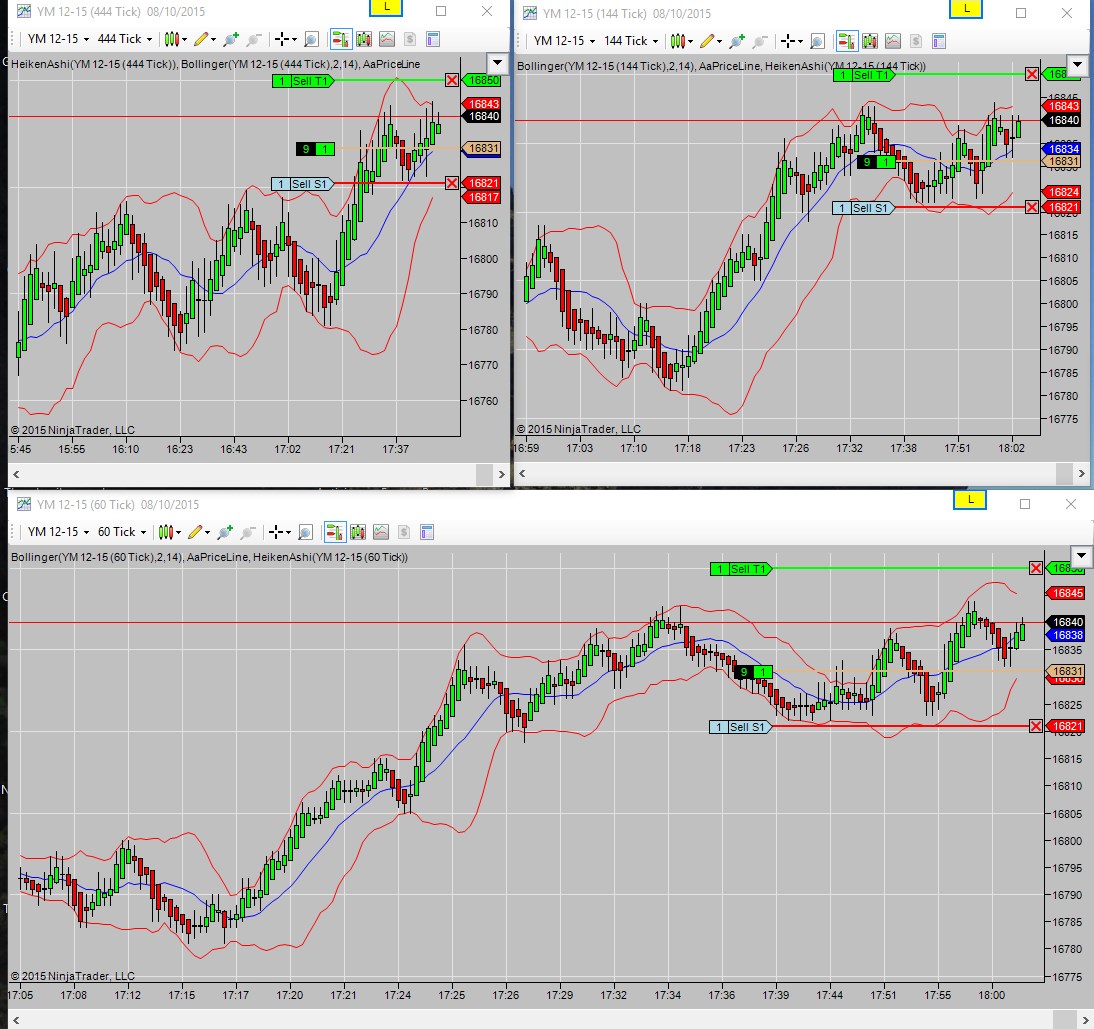1094x1029 pixels.
Task: Open data series icon in 144 Tick chart
Action: pos(869,41)
